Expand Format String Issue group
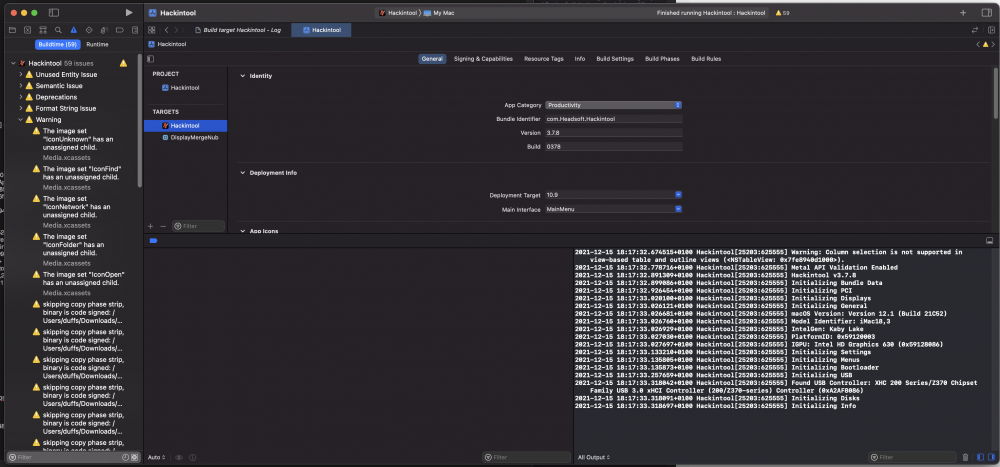1000x467 pixels. tap(20, 108)
